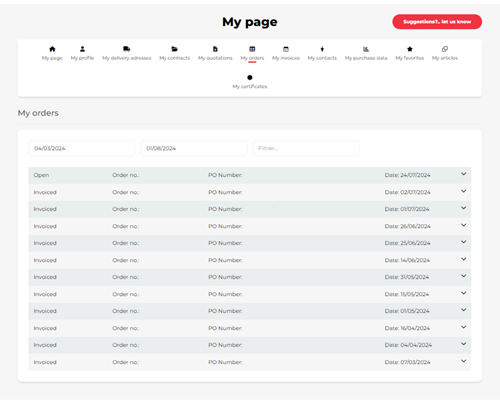
Task: Click the start date field 04/03/2024
Action: pyautogui.click(x=82, y=148)
